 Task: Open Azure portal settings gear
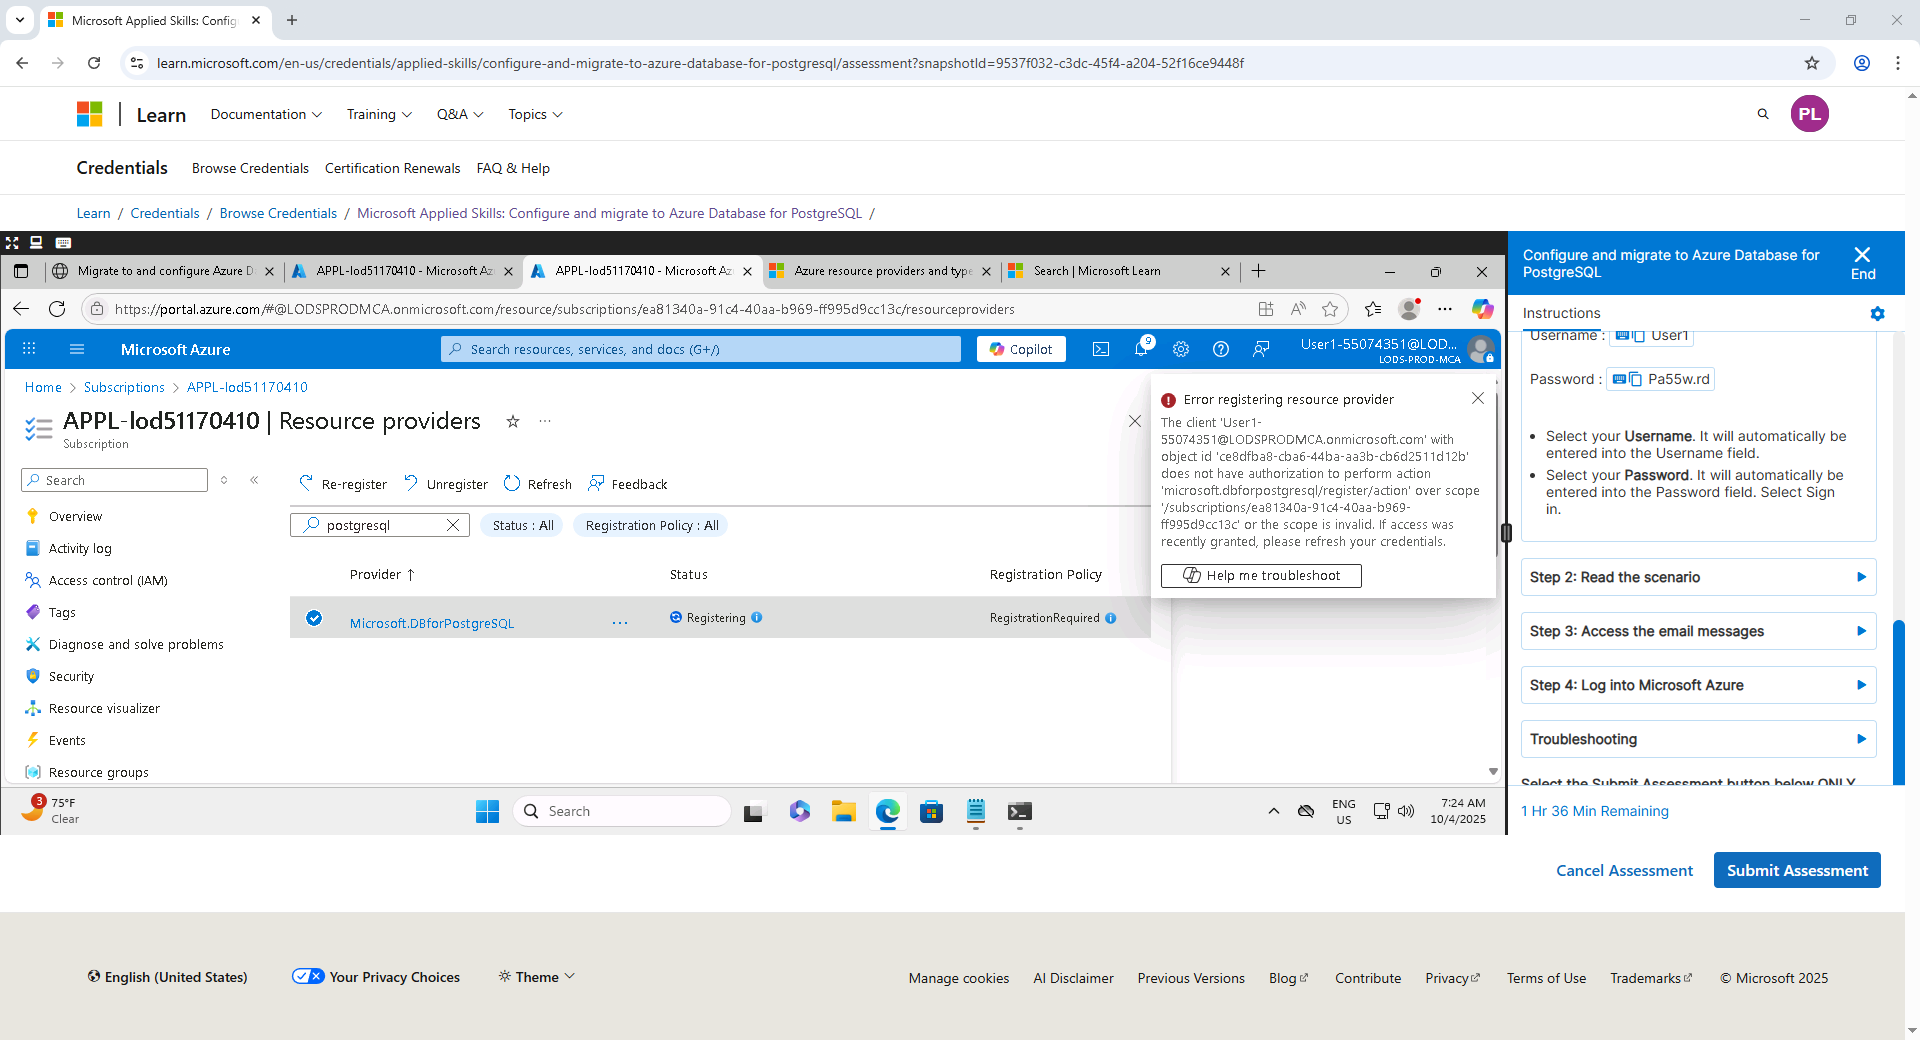point(1181,349)
